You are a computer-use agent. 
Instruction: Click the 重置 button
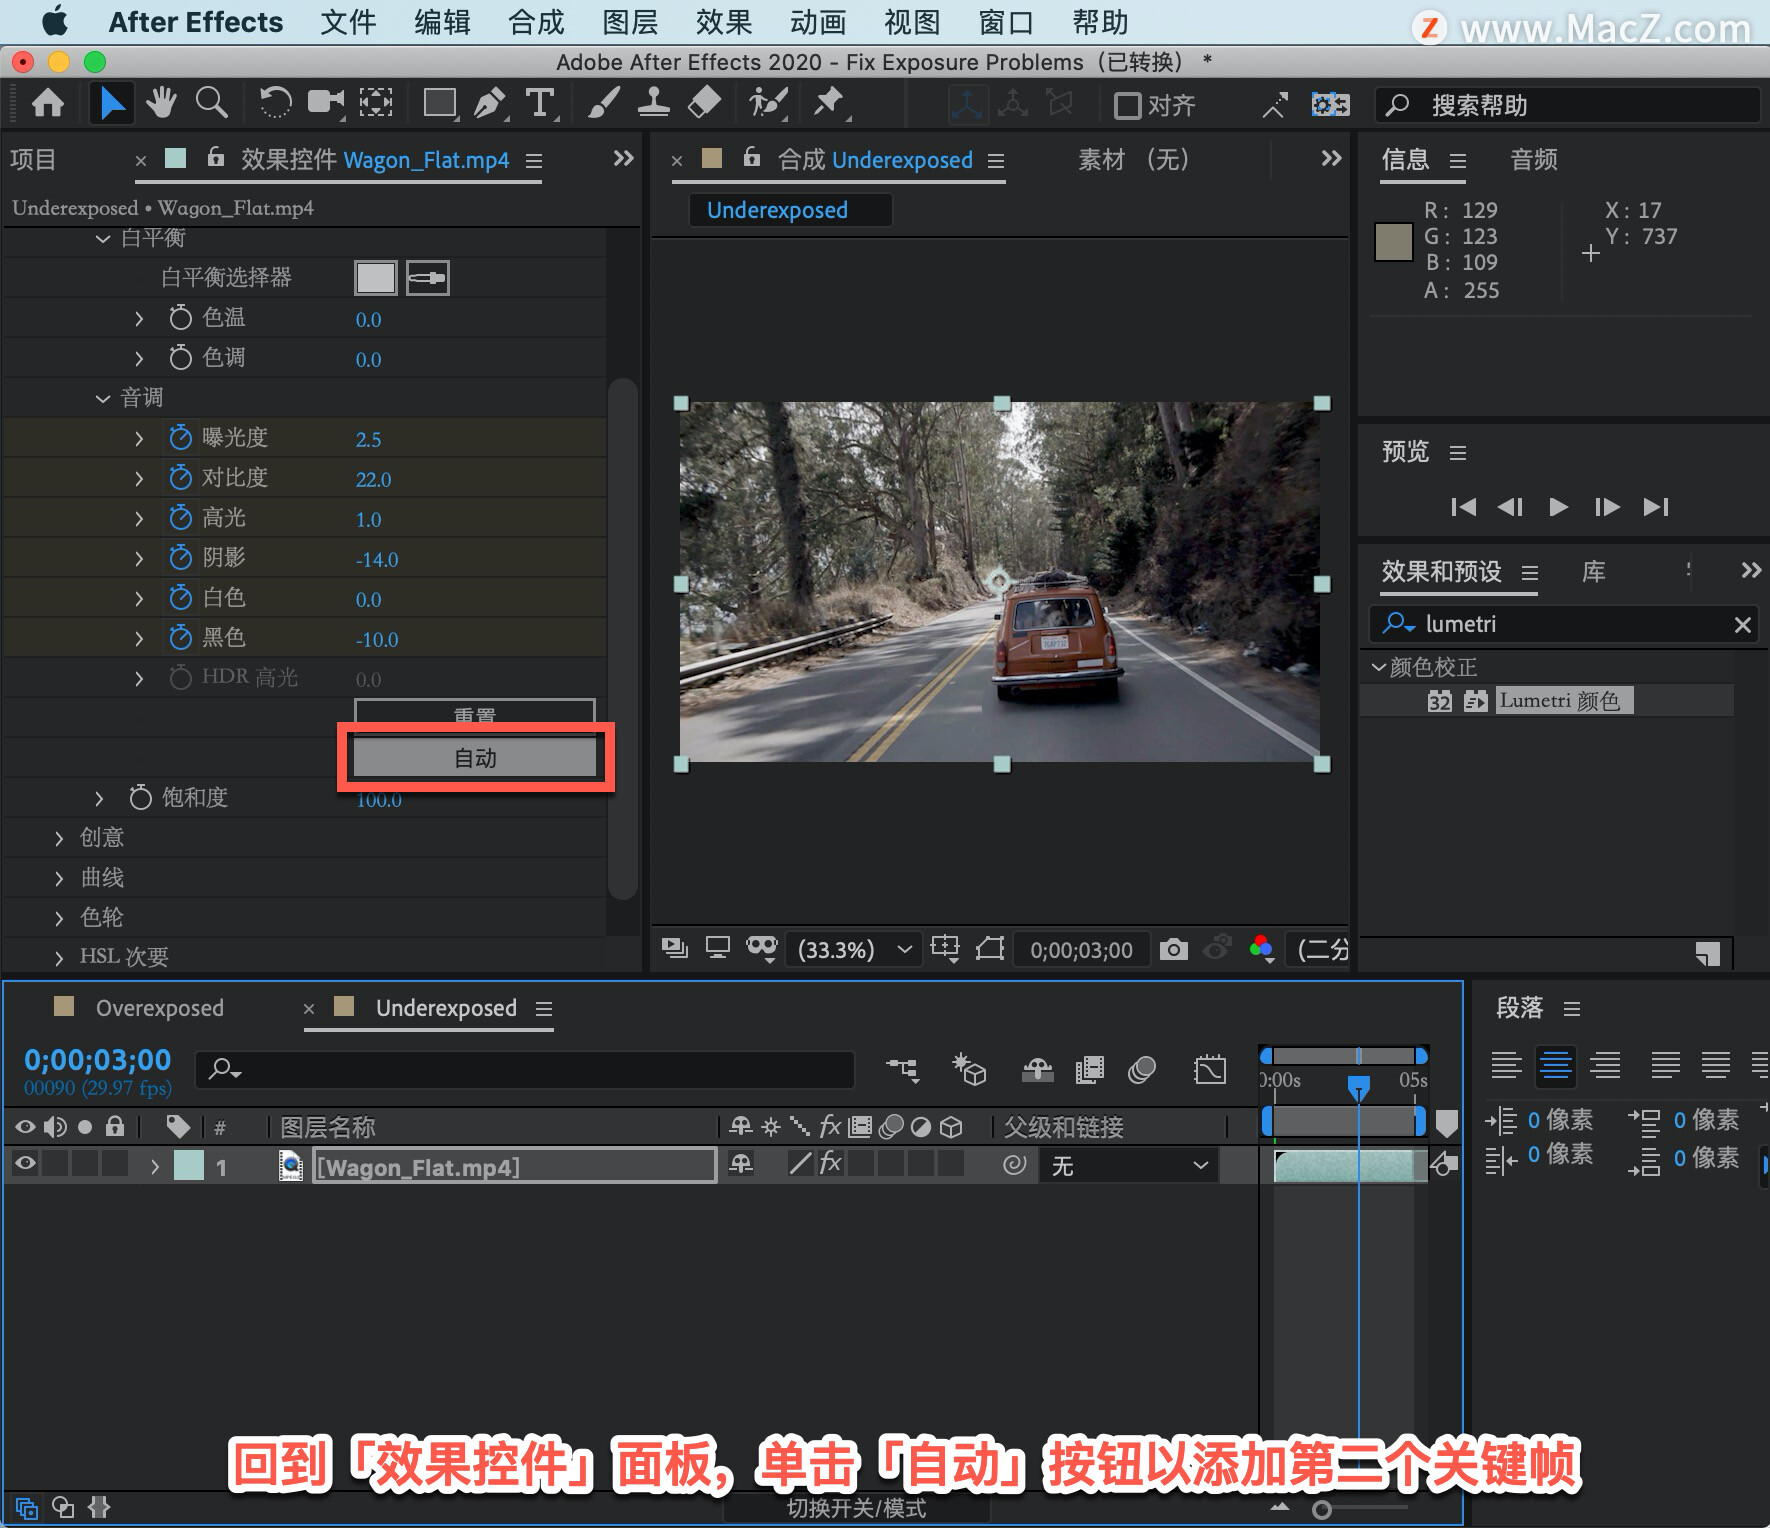point(475,713)
